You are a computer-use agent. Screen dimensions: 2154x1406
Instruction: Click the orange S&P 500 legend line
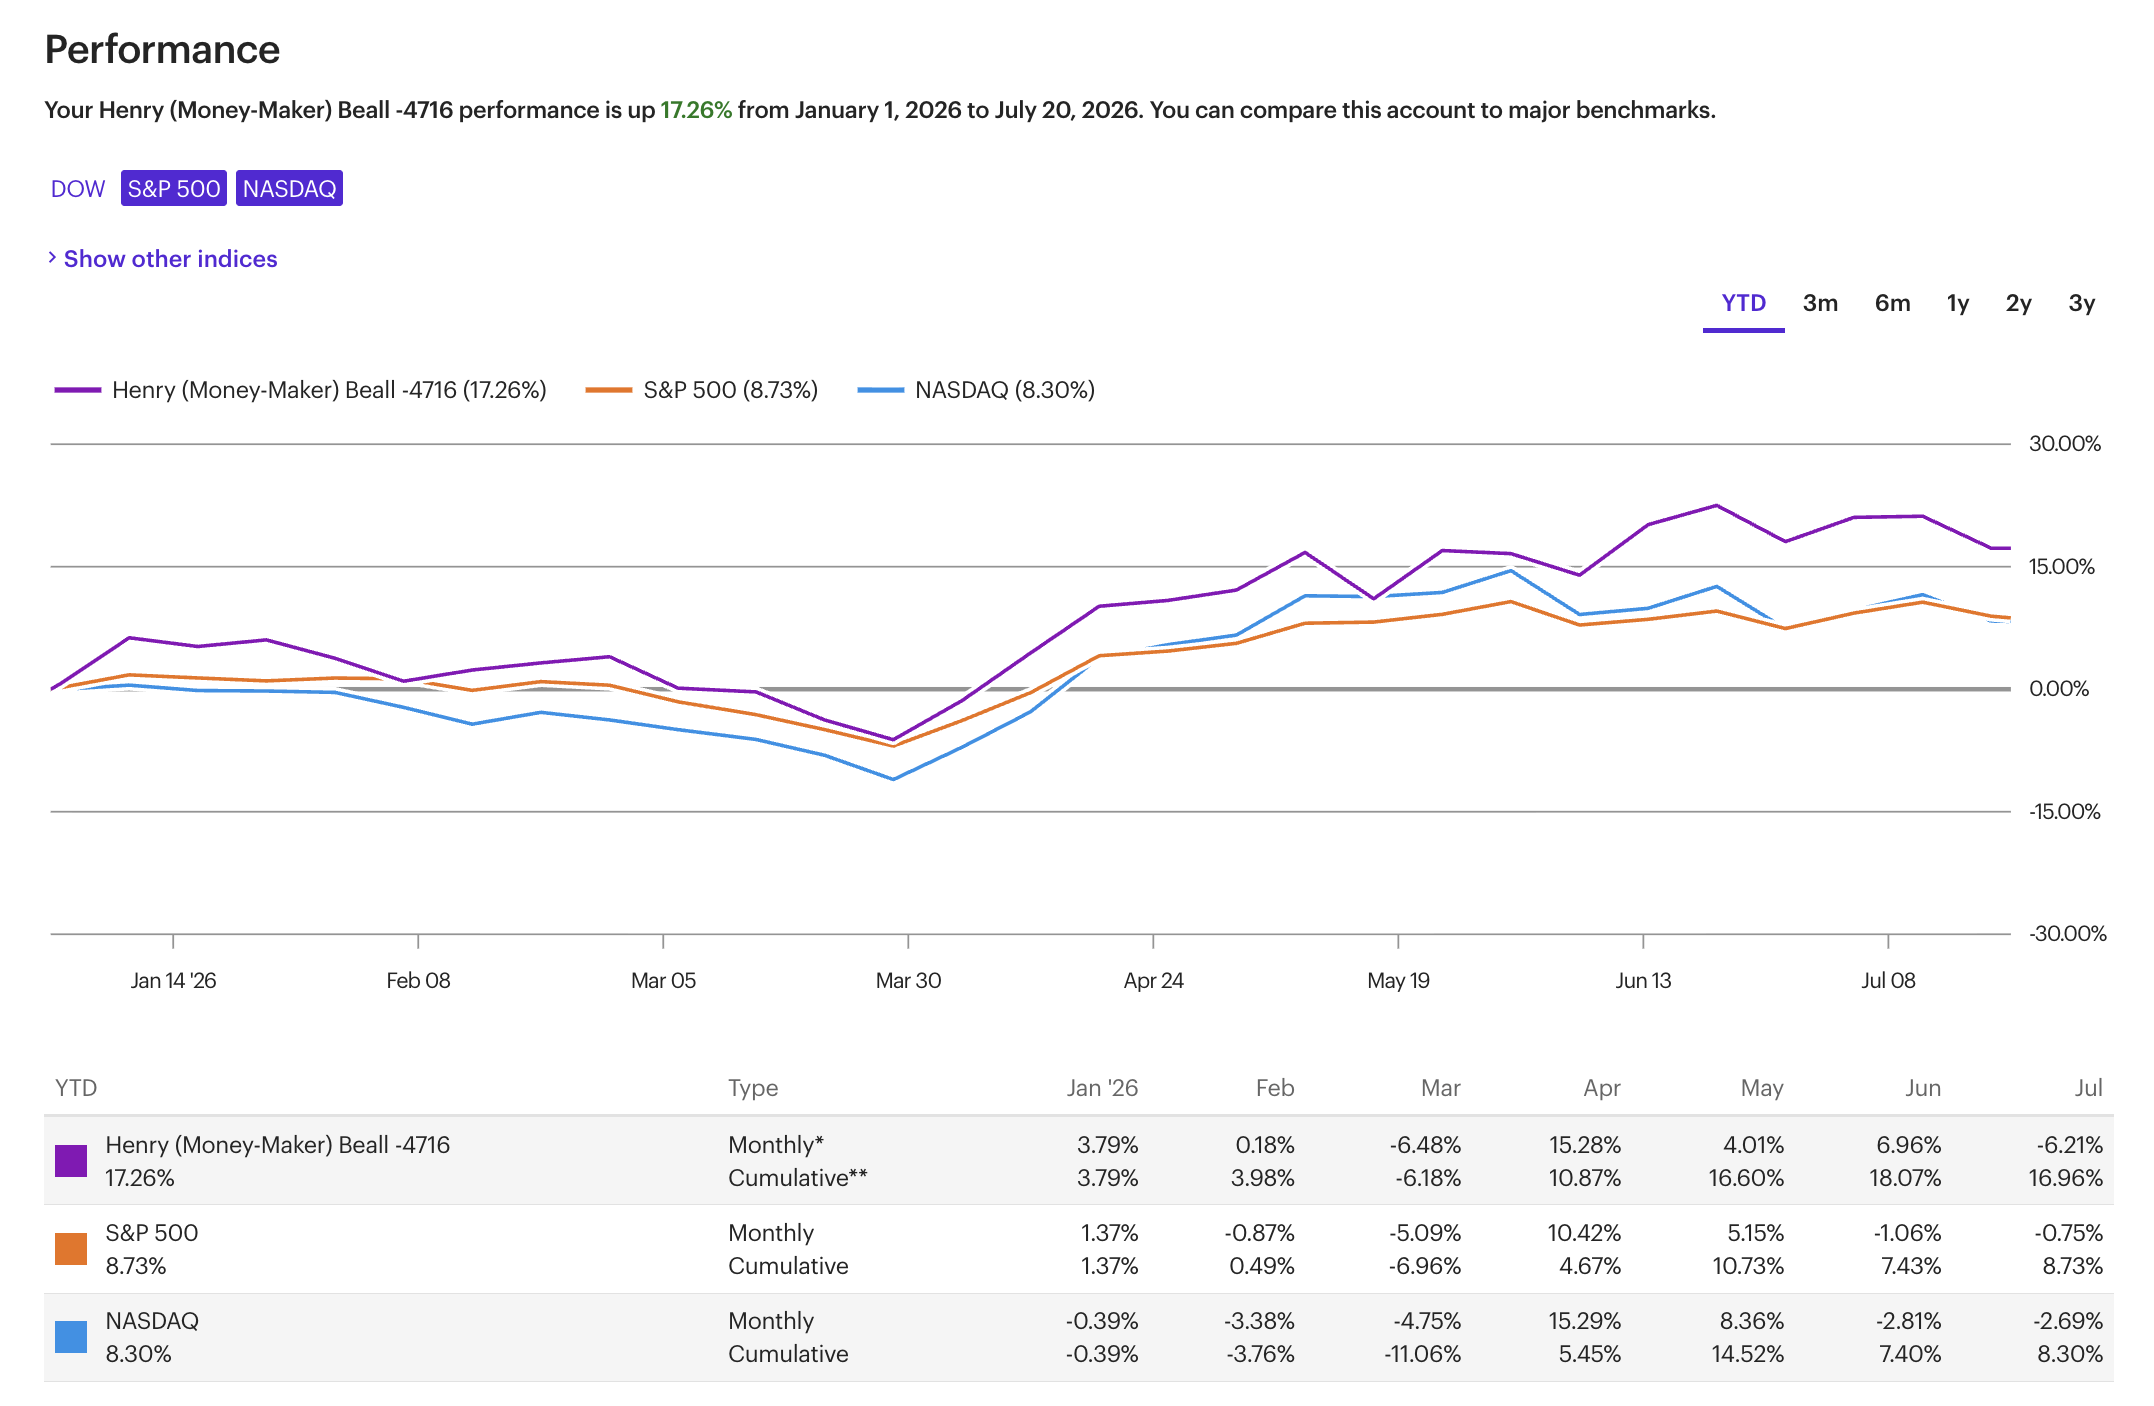[x=608, y=390]
